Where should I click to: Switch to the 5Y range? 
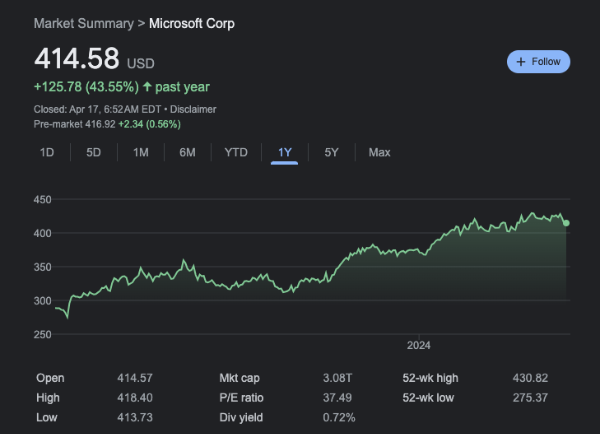(x=331, y=152)
